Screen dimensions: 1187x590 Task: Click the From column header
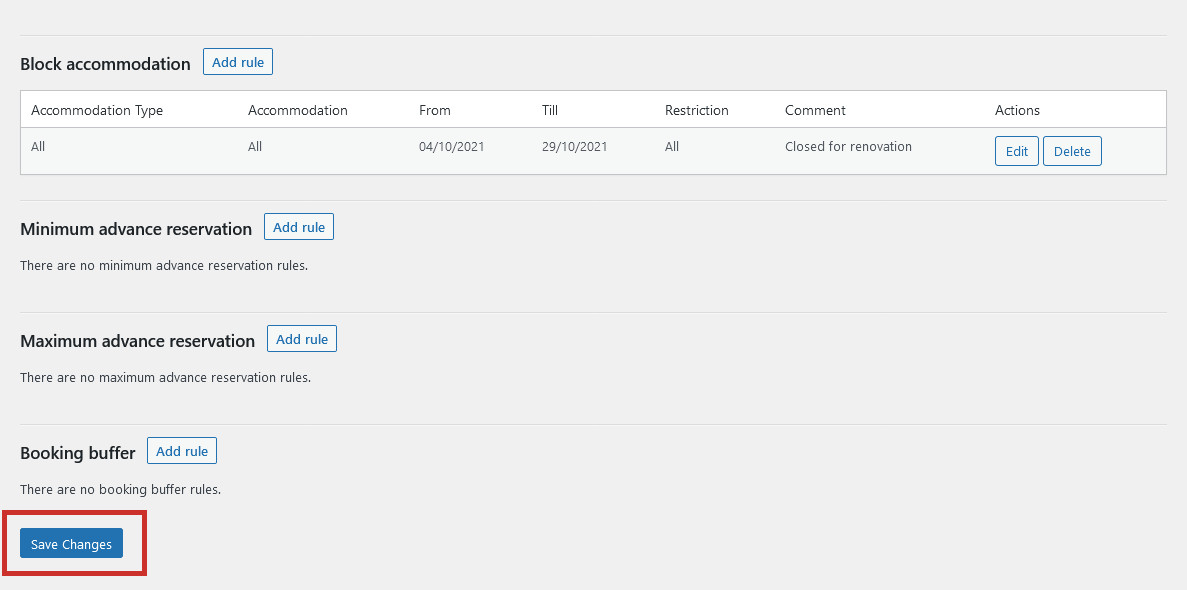(435, 111)
